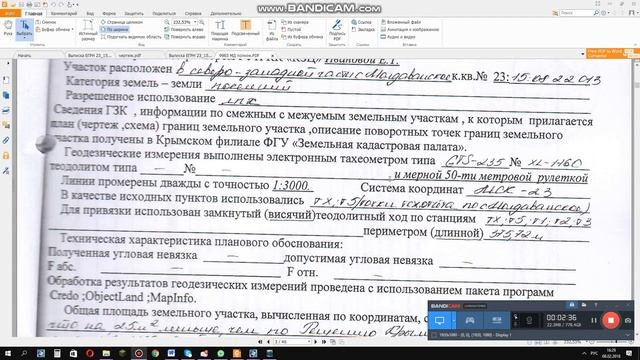
Task: Fit visible area (Подогнать видимую область)
Action: coord(131,37)
